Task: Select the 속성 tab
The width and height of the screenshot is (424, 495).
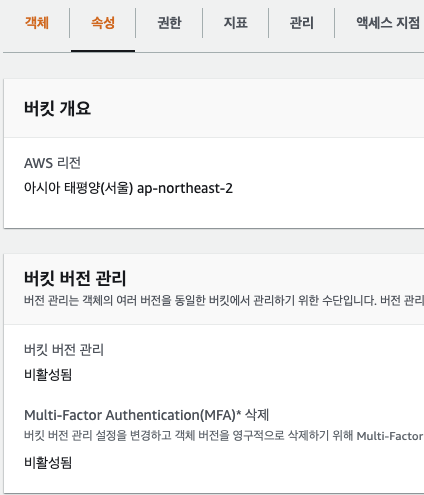Action: pos(103,23)
